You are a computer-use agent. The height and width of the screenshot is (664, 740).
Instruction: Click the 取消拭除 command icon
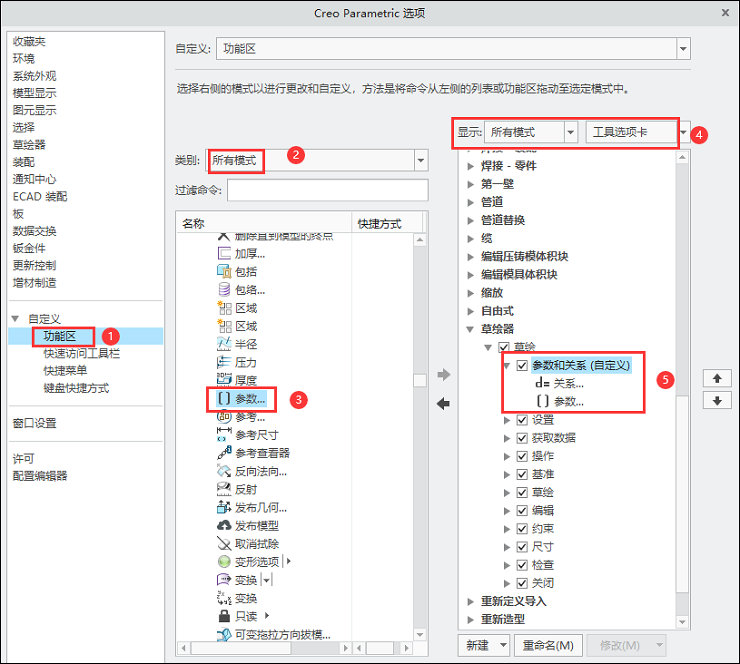pos(224,544)
